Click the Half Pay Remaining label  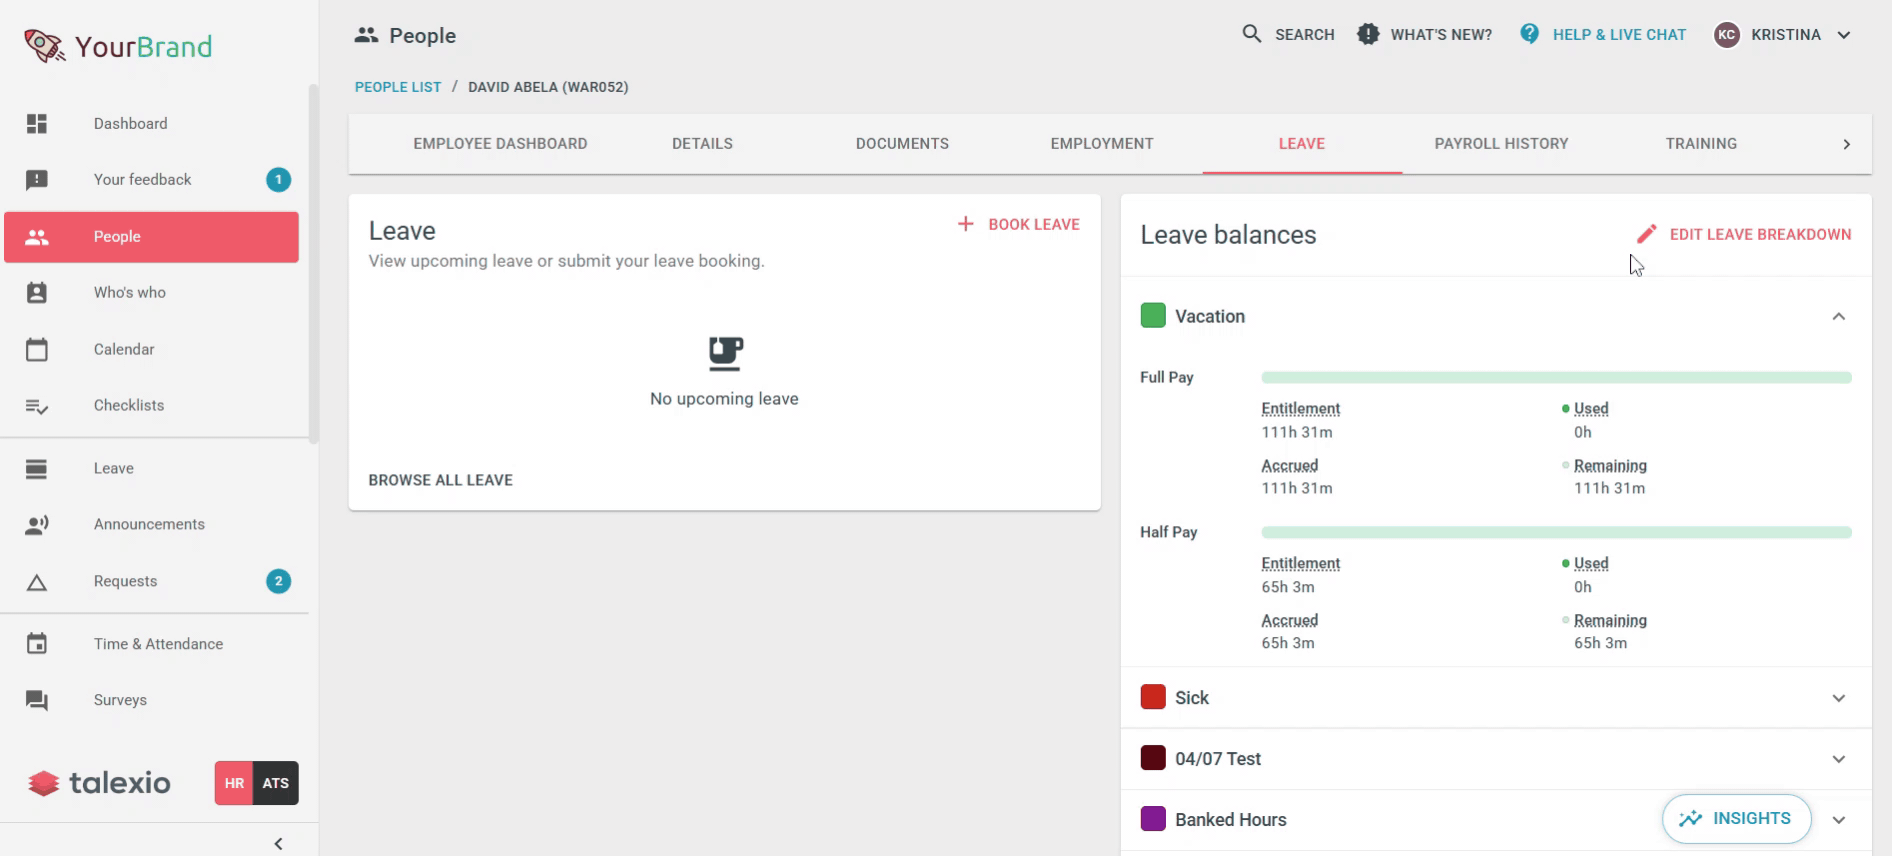coord(1610,621)
